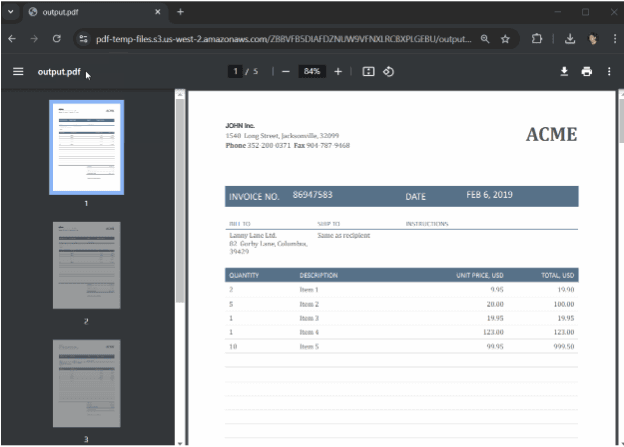This screenshot has height=447, width=624.
Task: Toggle the PDF sidebar menu
Action: point(17,71)
